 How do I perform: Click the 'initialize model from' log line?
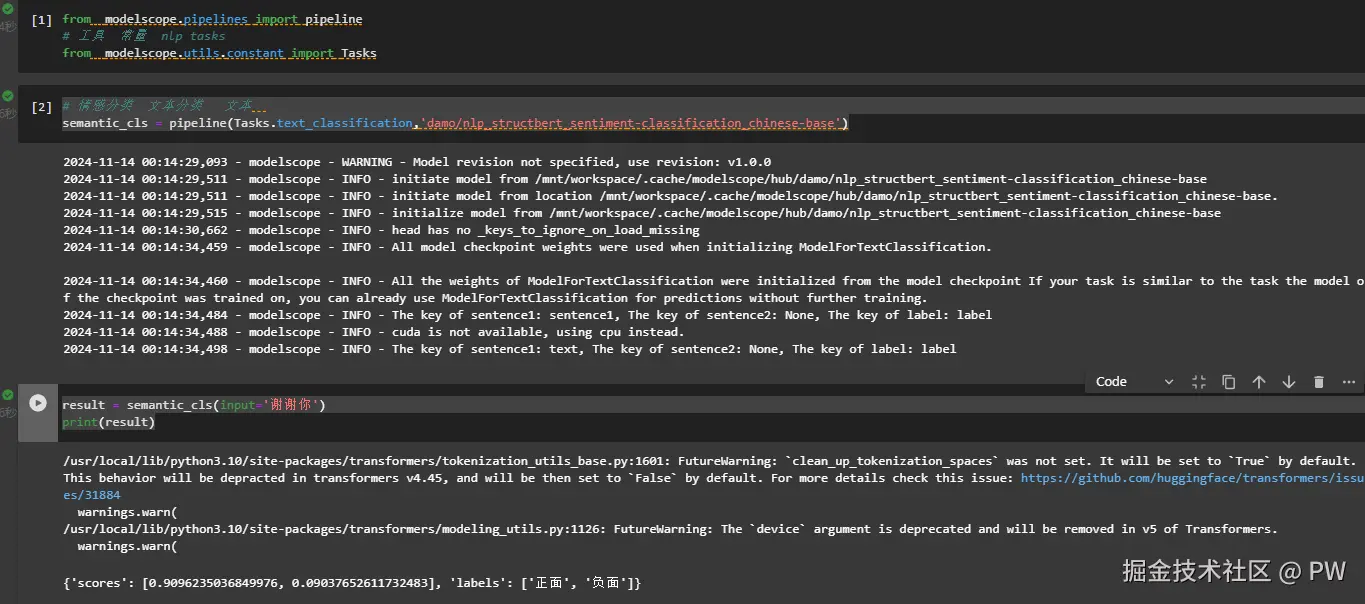pyautogui.click(x=642, y=213)
